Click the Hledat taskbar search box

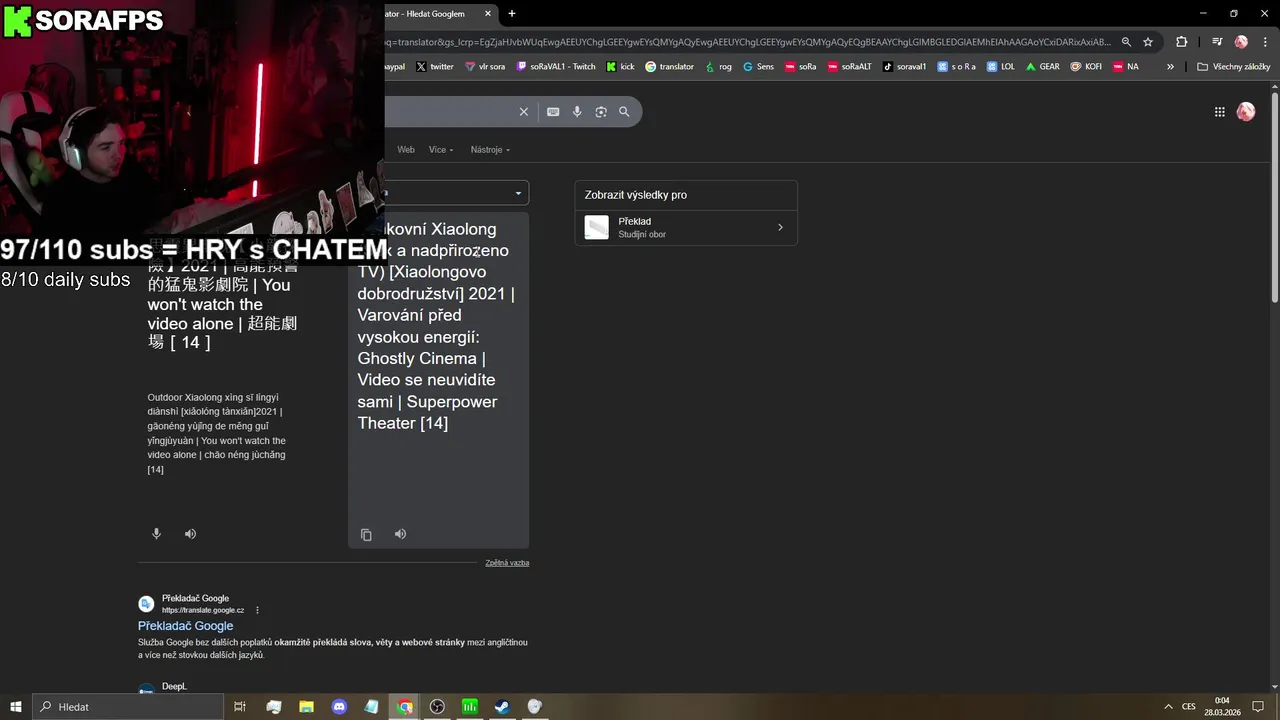tap(127, 707)
